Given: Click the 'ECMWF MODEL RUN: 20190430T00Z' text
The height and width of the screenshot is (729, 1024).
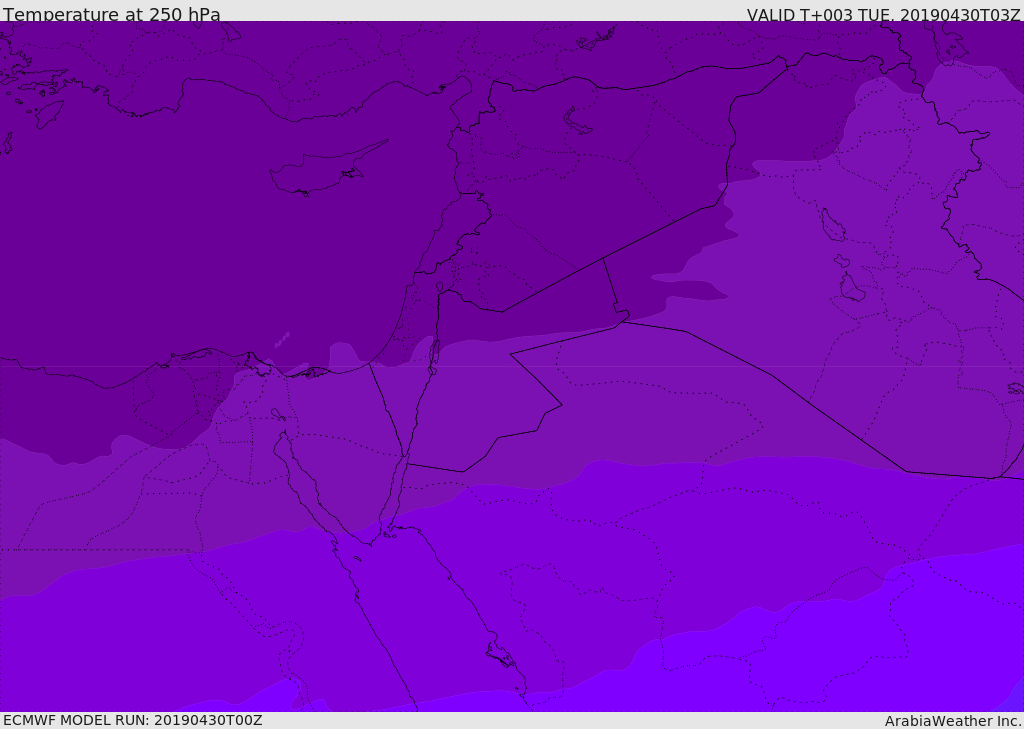Looking at the screenshot, I should click(x=133, y=720).
